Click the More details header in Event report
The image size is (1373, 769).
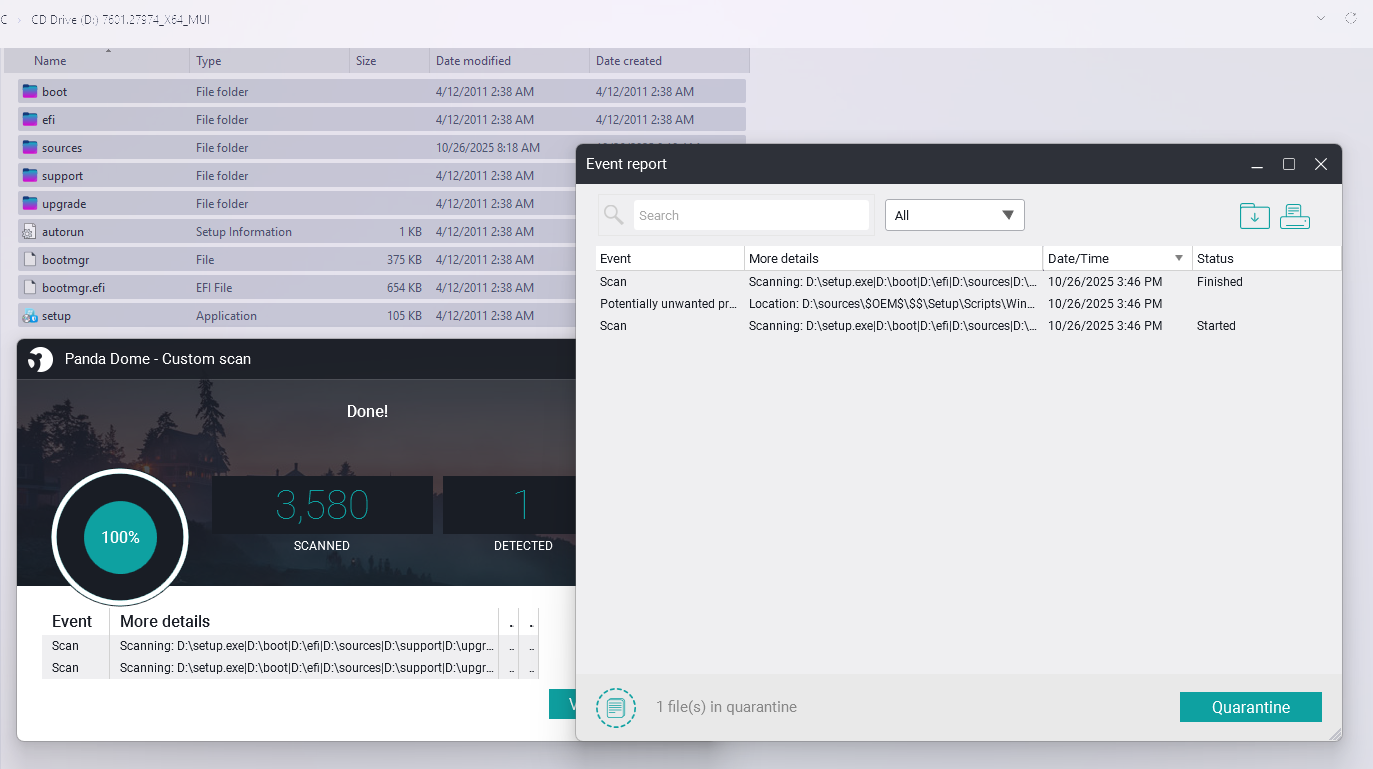[x=894, y=258]
